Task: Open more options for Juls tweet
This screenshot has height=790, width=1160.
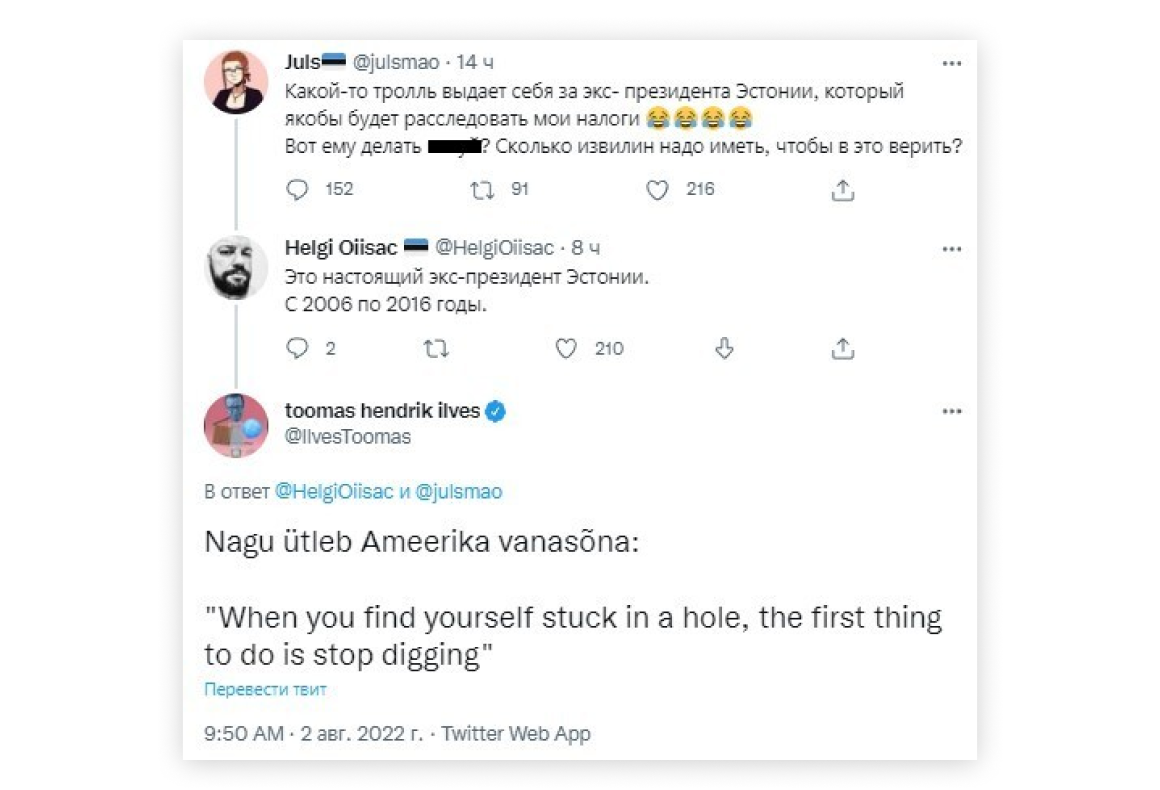Action: [x=951, y=63]
